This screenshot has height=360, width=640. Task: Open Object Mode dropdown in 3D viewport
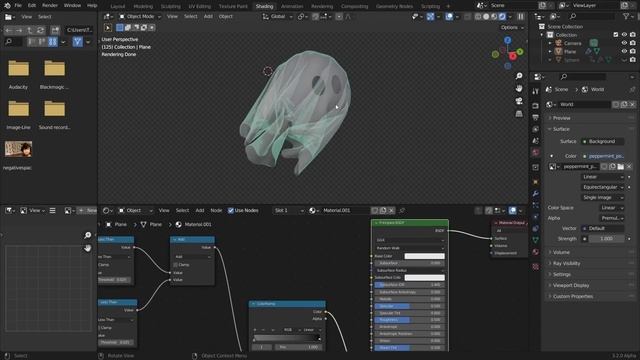point(140,17)
